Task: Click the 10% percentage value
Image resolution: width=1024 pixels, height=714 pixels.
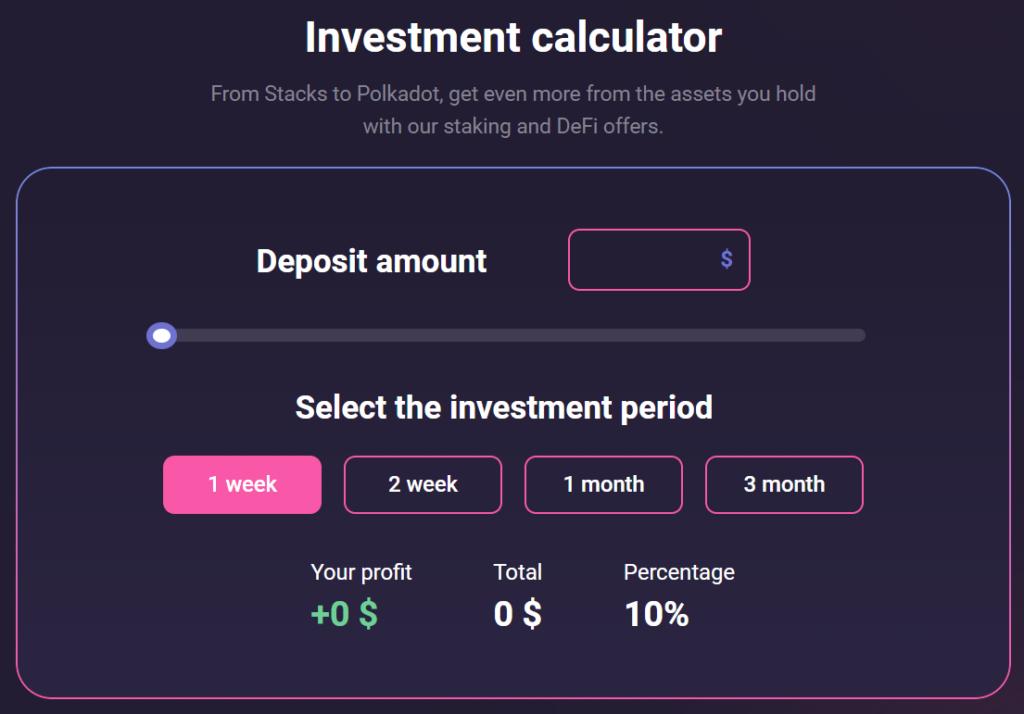Action: coord(656,614)
